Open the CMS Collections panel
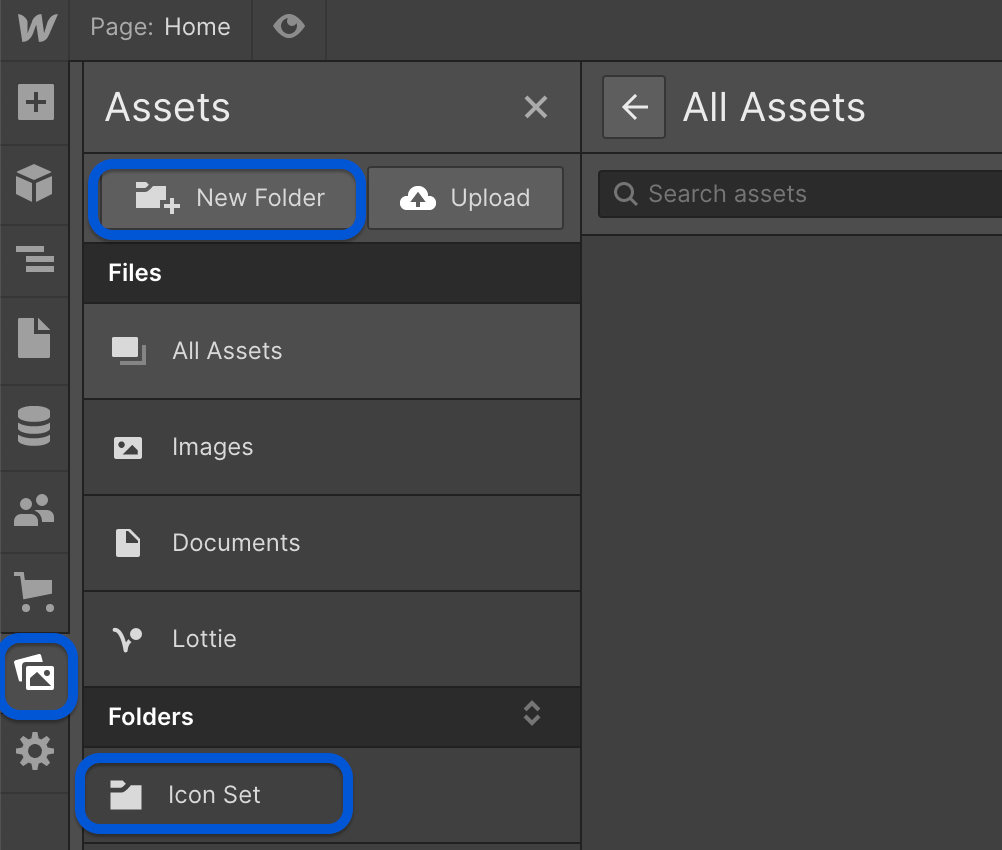This screenshot has height=850, width=1002. point(34,425)
